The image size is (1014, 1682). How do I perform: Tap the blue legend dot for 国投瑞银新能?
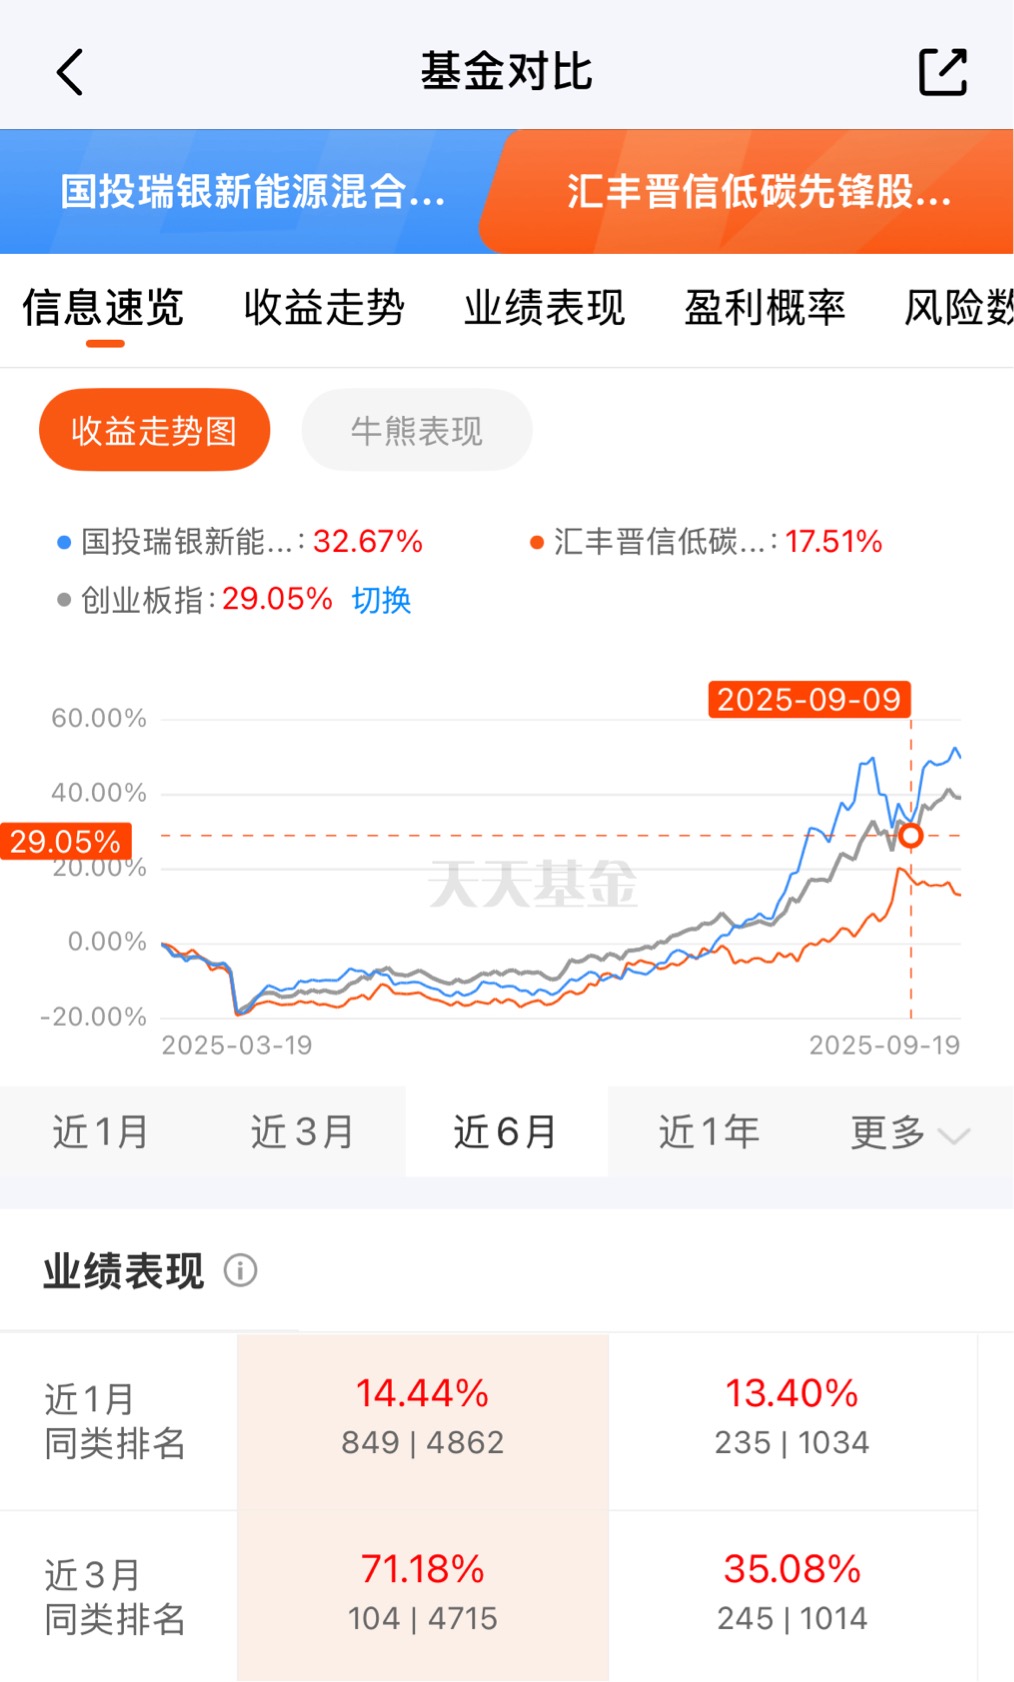[x=64, y=543]
